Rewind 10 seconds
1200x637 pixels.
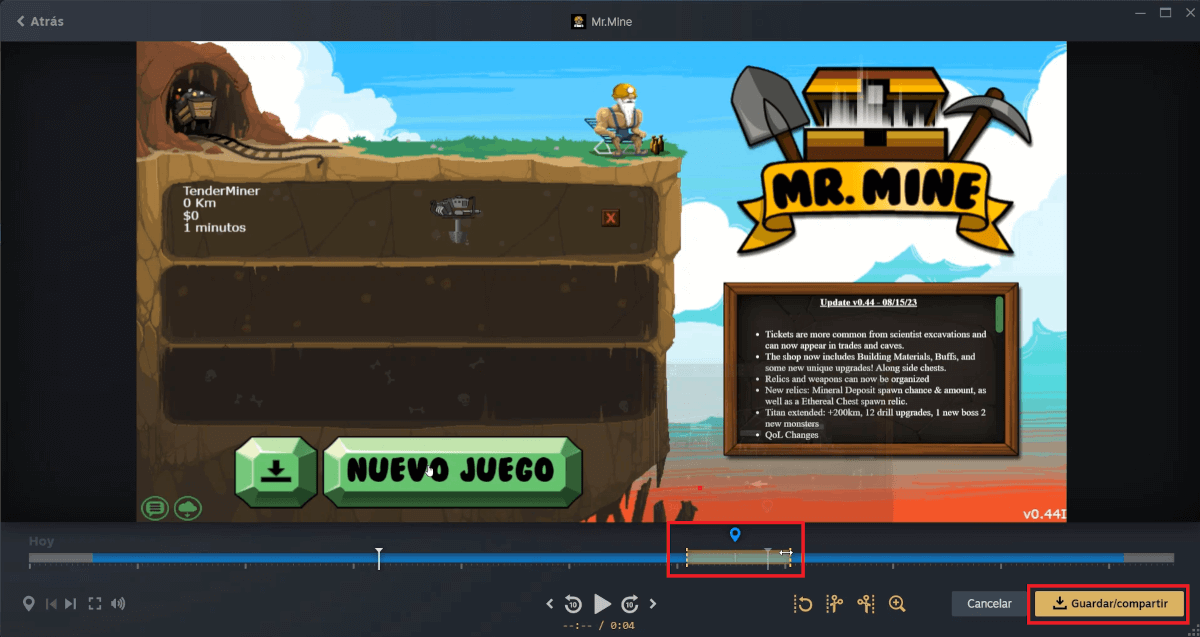[x=573, y=603]
